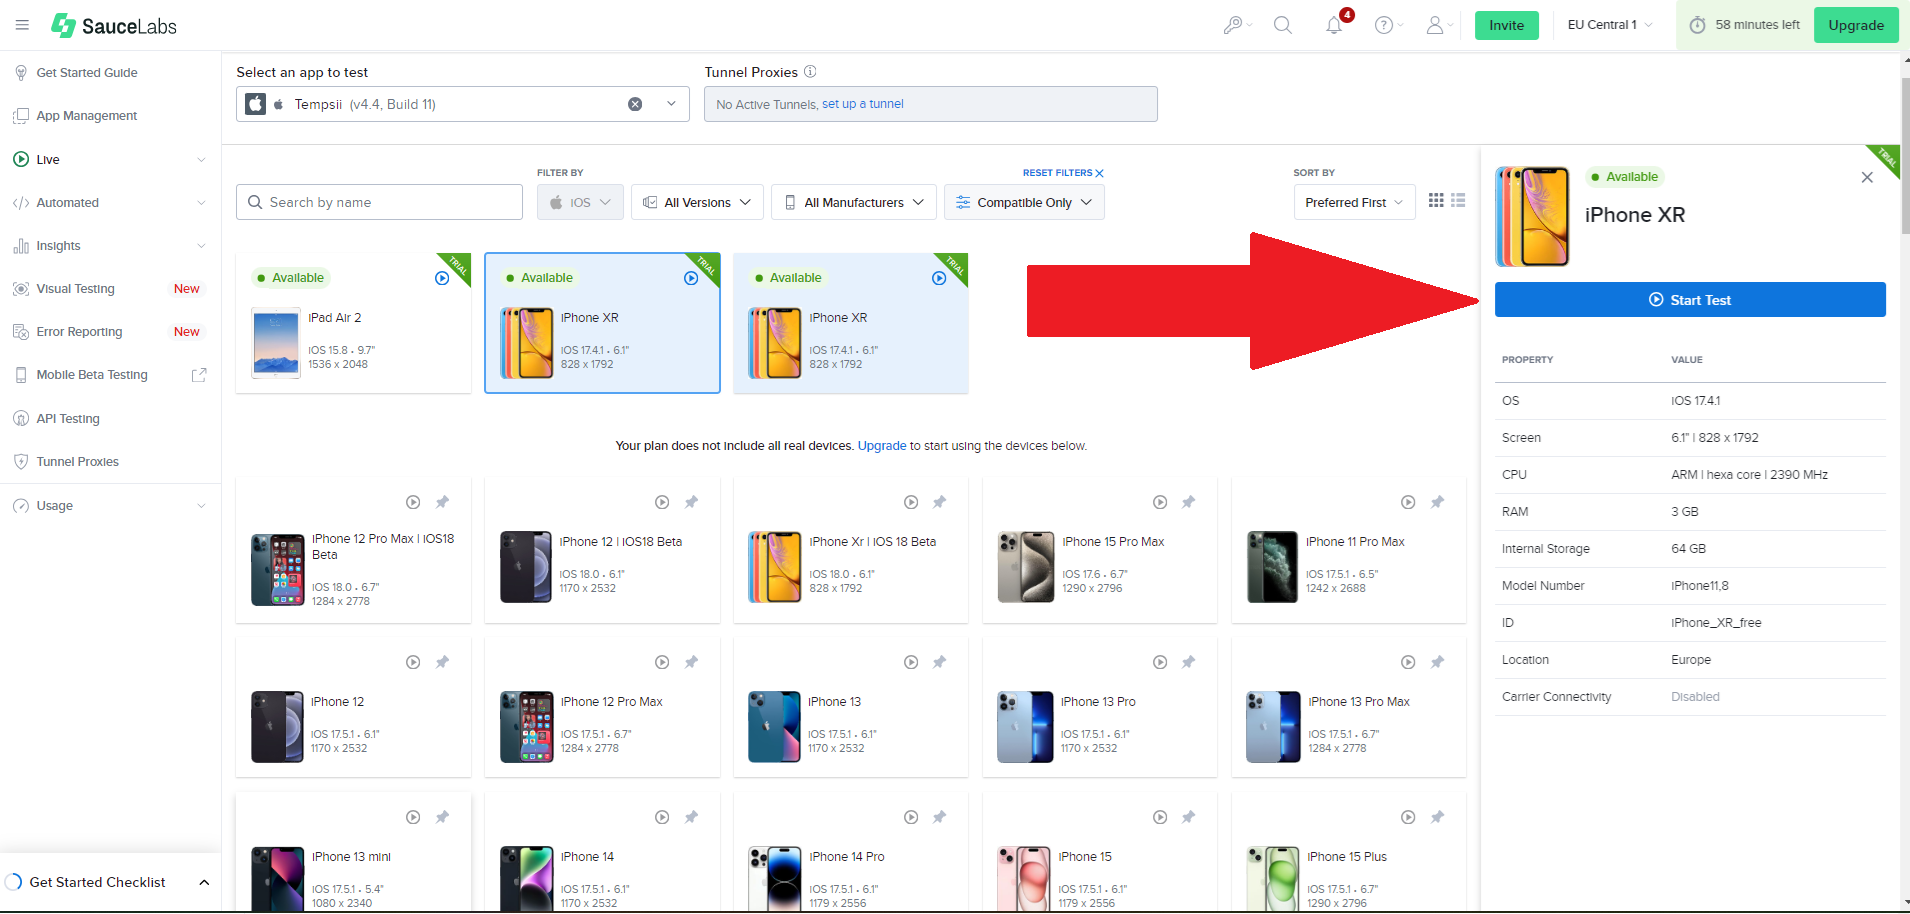This screenshot has width=1910, height=914.
Task: Expand the Automated sidebar section
Action: (201, 203)
